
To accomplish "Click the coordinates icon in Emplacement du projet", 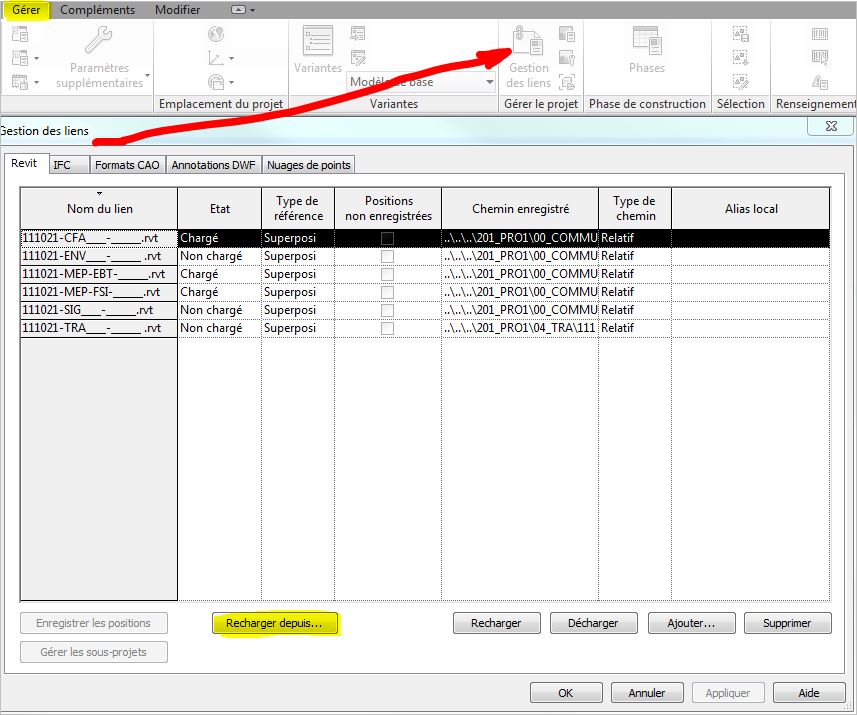I will [x=216, y=56].
